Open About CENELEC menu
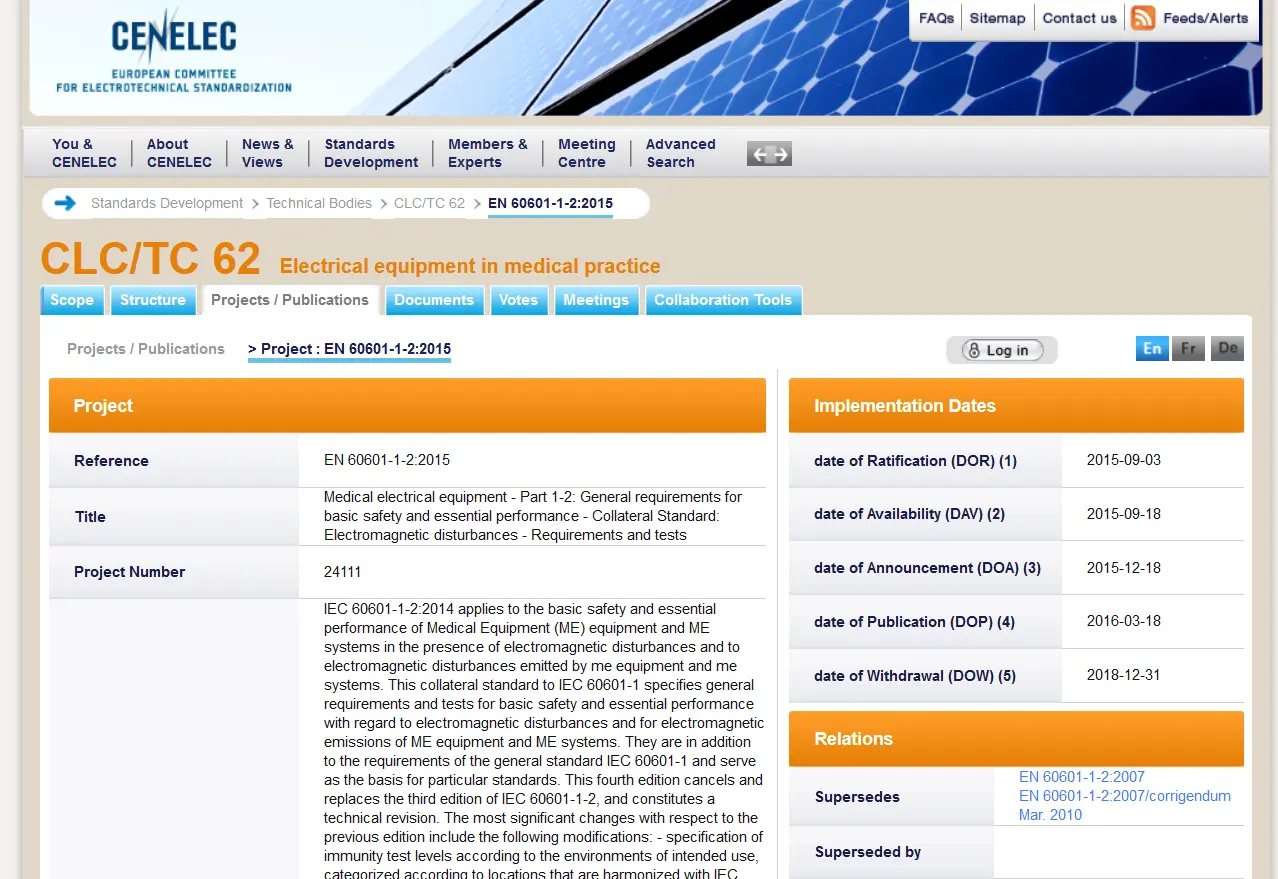The width and height of the screenshot is (1278, 879). pyautogui.click(x=179, y=153)
